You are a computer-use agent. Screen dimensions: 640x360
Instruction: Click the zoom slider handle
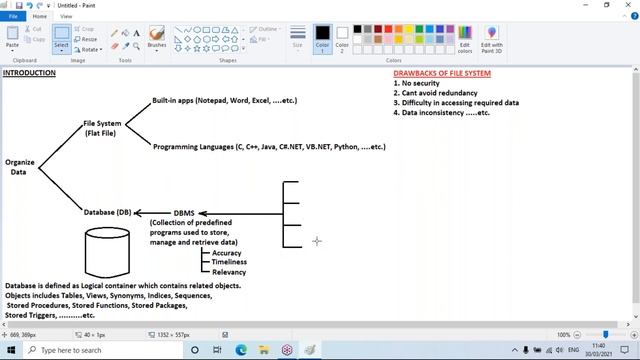[x=606, y=335]
